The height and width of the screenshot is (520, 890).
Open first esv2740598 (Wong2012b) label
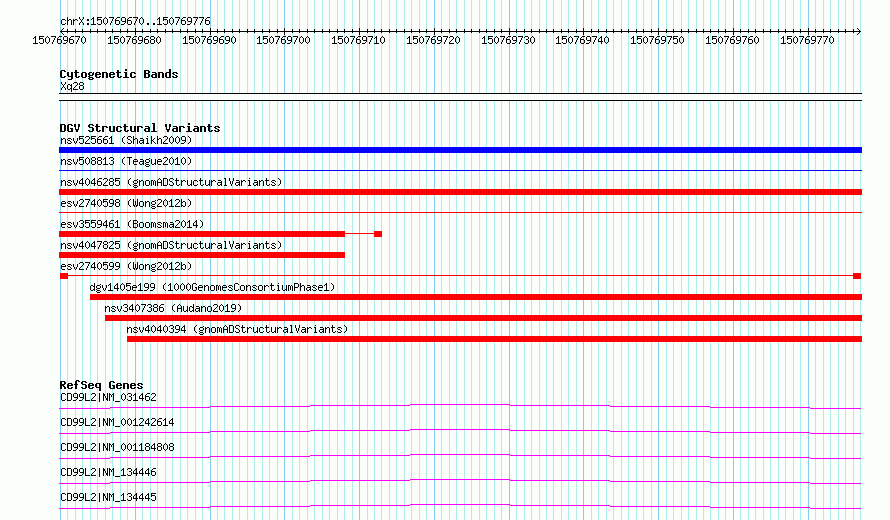click(126, 203)
